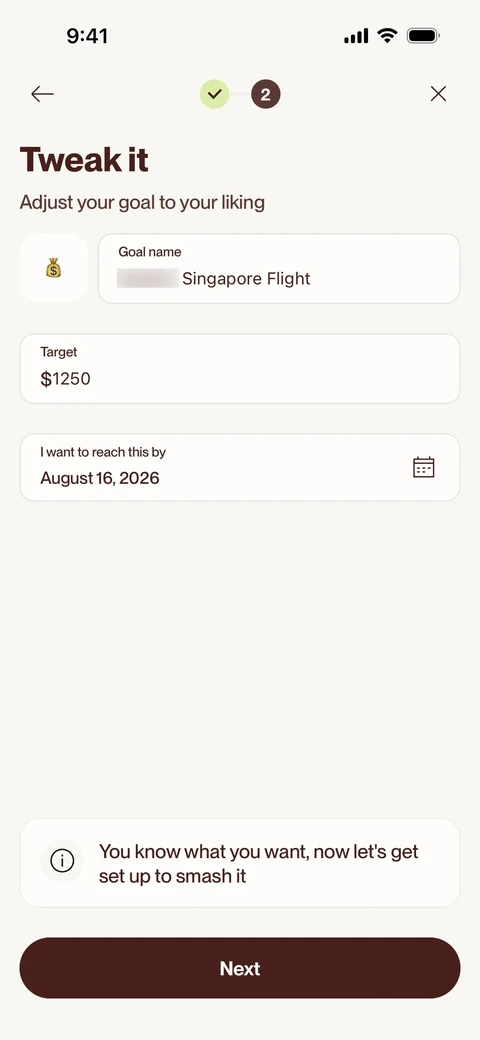The height and width of the screenshot is (1040, 480).
Task: Tap the battery indicator in status bar
Action: 423,36
